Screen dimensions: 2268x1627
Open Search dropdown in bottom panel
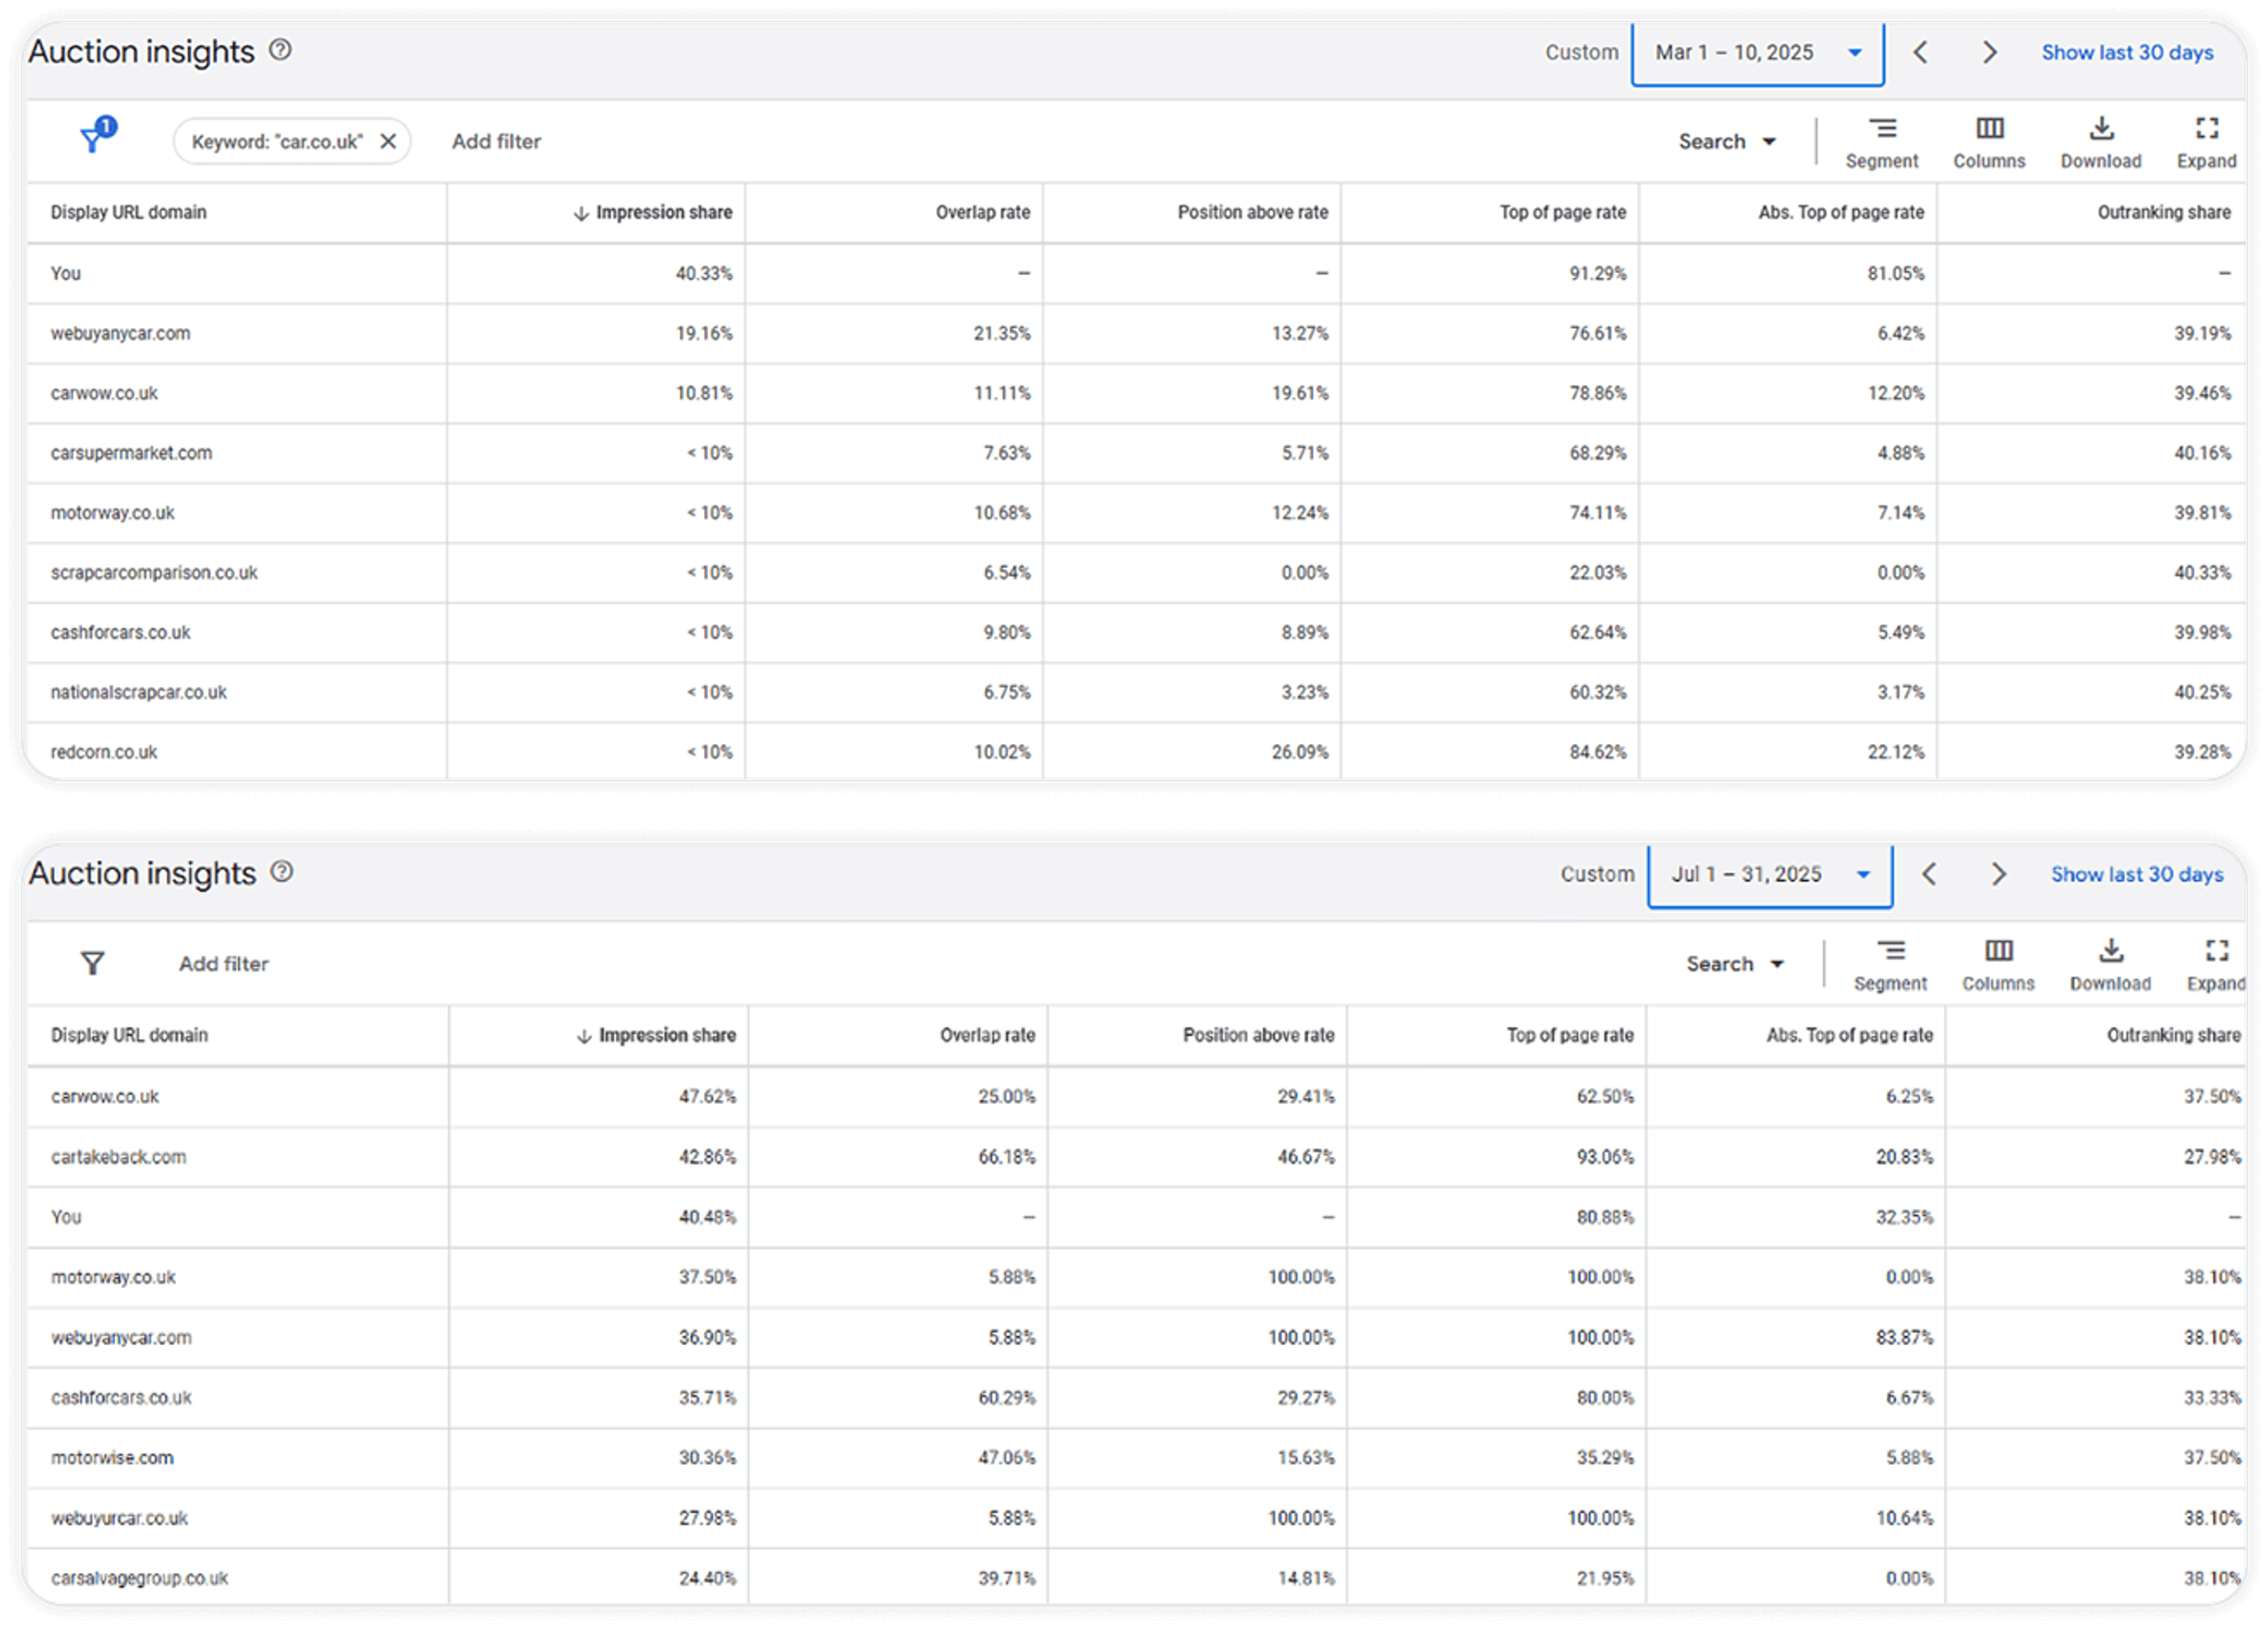[1735, 963]
